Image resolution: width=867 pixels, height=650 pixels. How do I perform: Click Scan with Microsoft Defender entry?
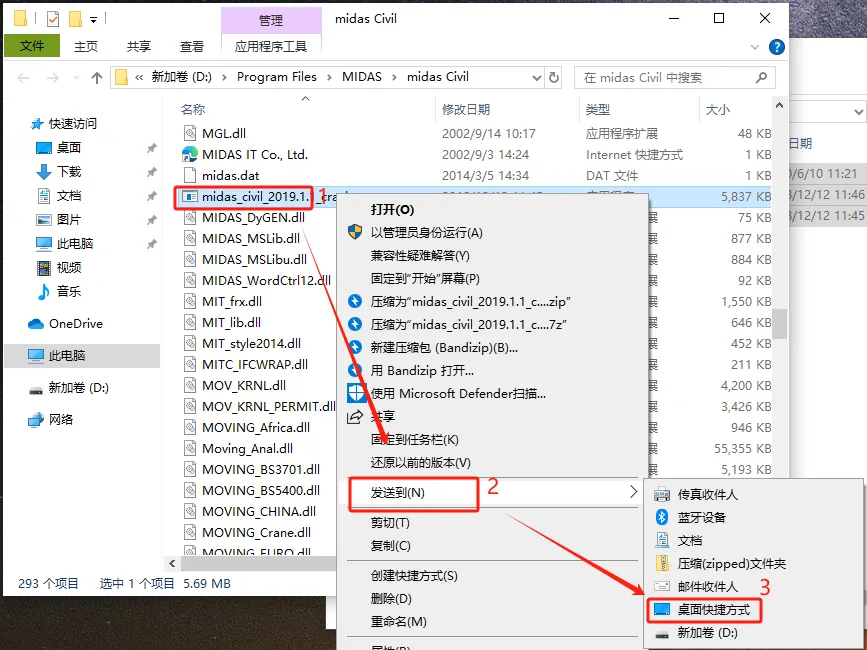click(458, 394)
